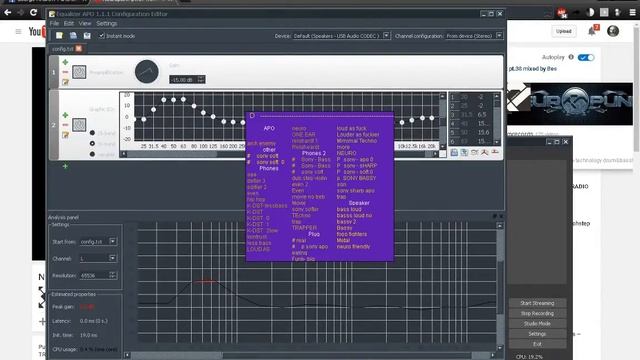Screen dimensions: 640x360
Task: Go back in the browser
Action: [x=7, y=12]
